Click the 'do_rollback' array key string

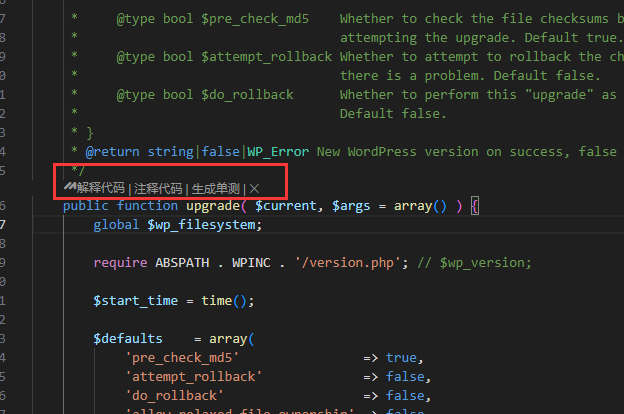tap(174, 396)
